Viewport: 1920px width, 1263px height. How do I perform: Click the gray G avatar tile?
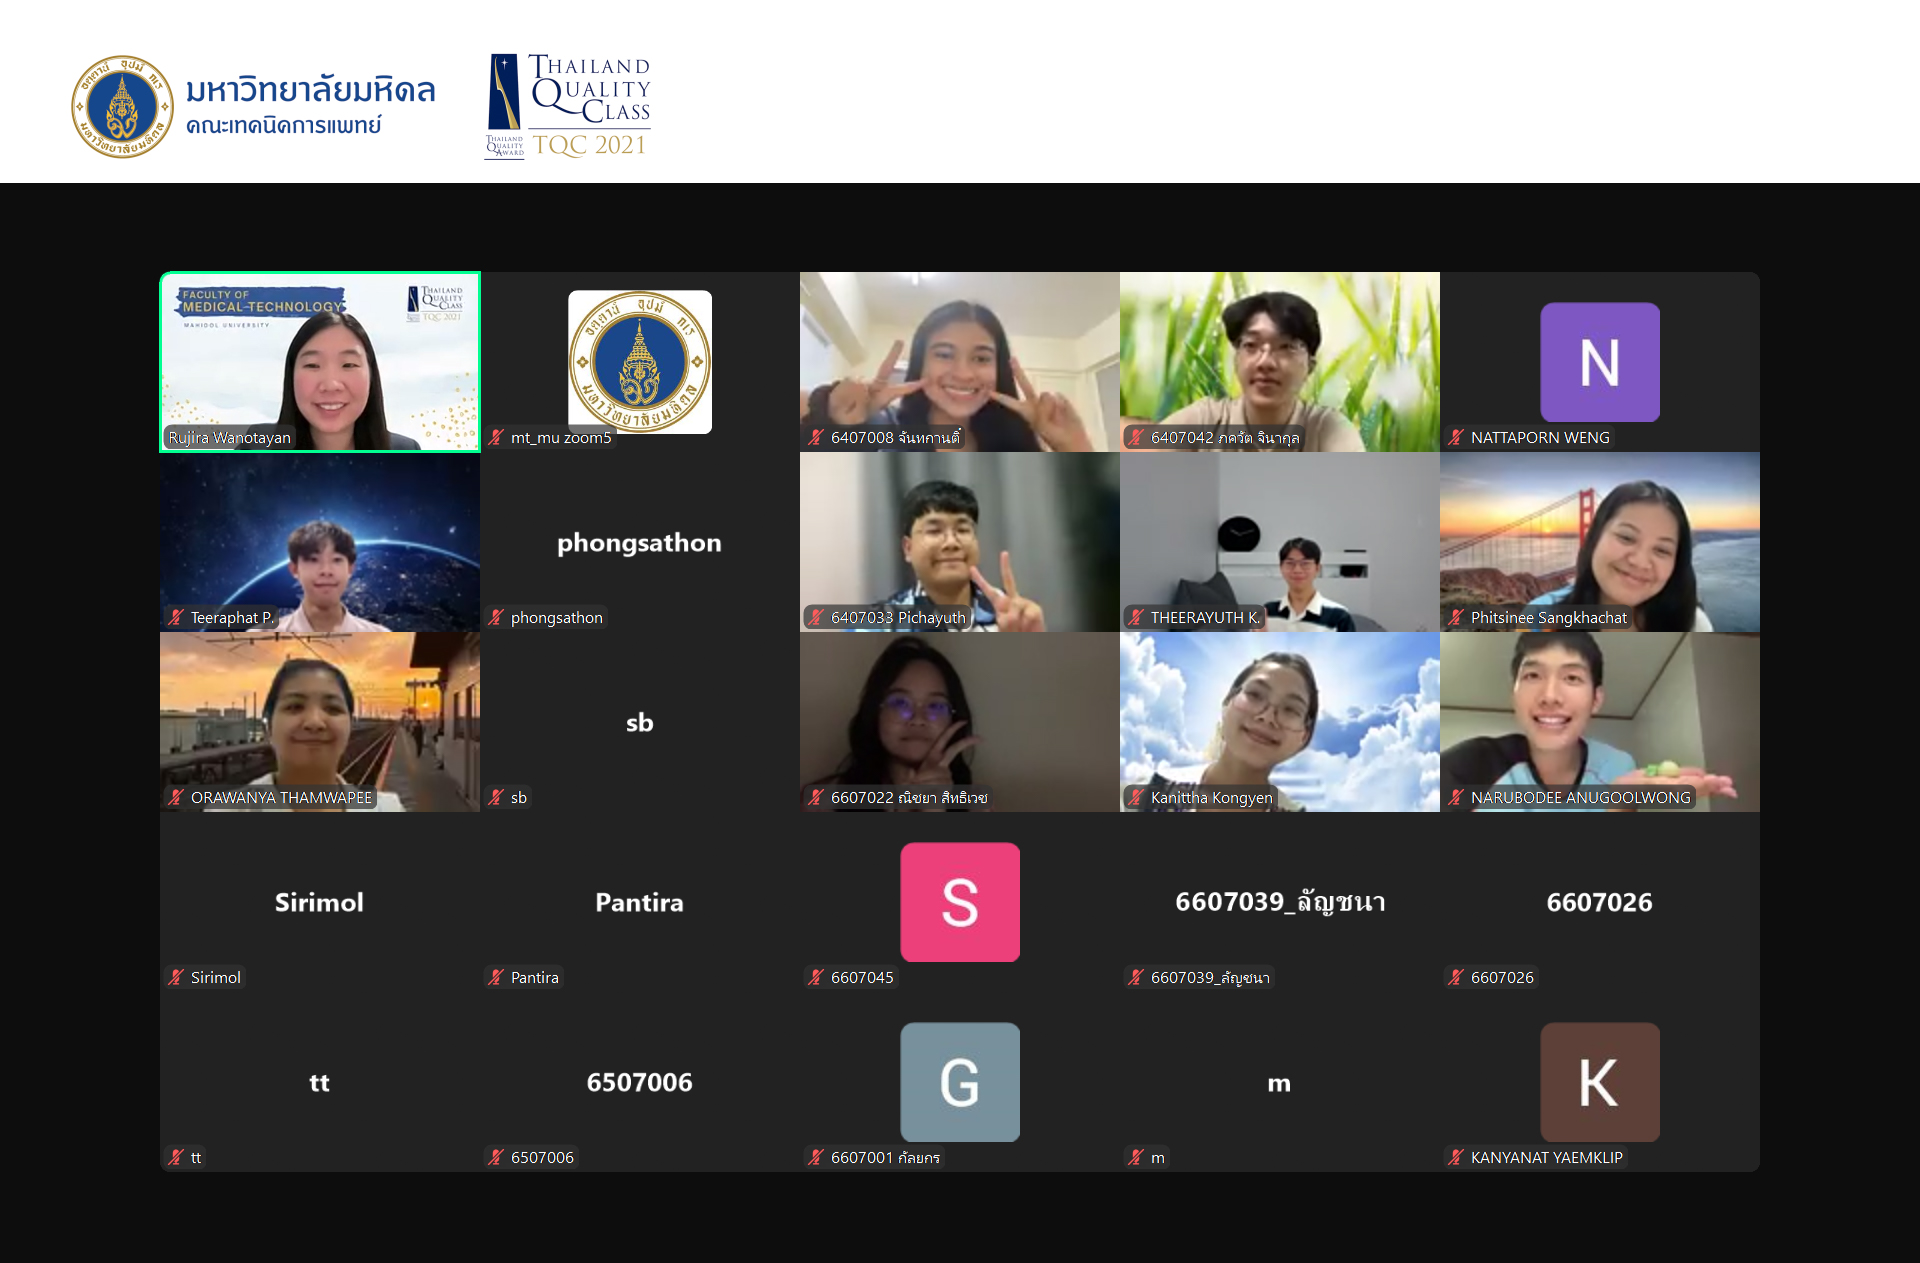[x=959, y=1082]
